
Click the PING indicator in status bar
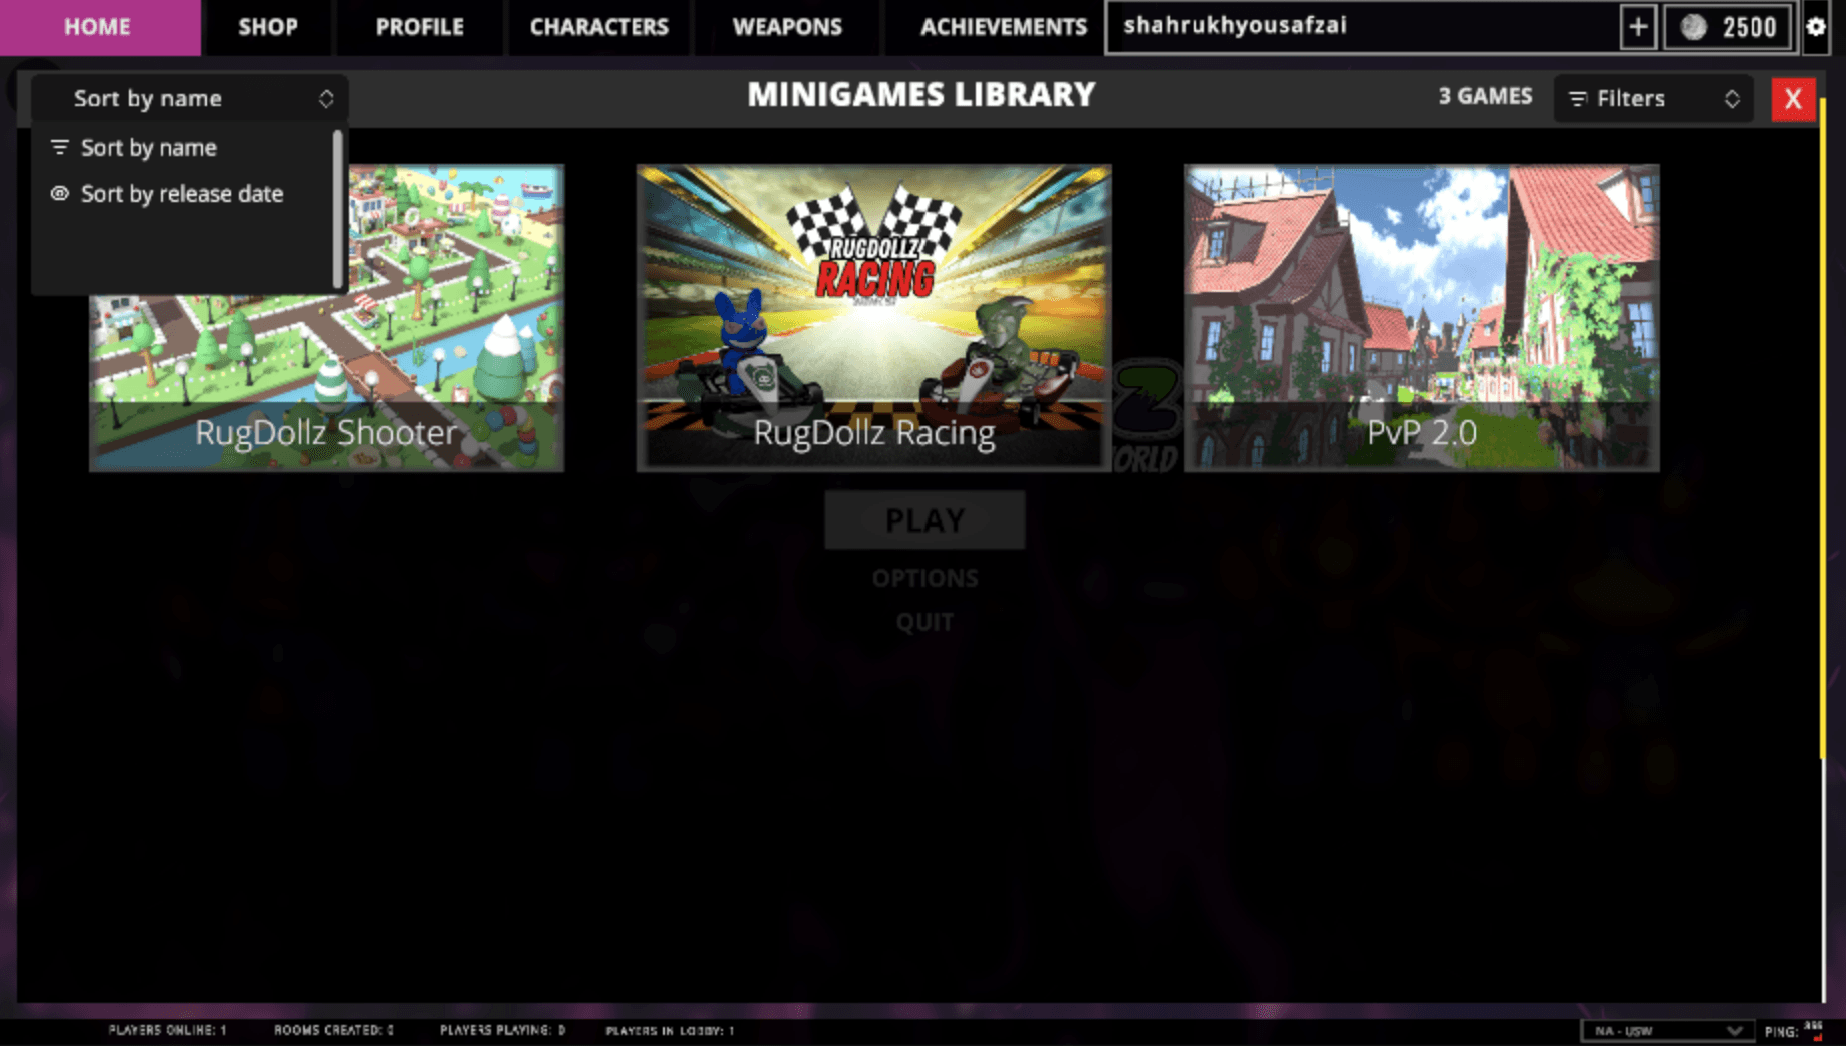1794,1031
